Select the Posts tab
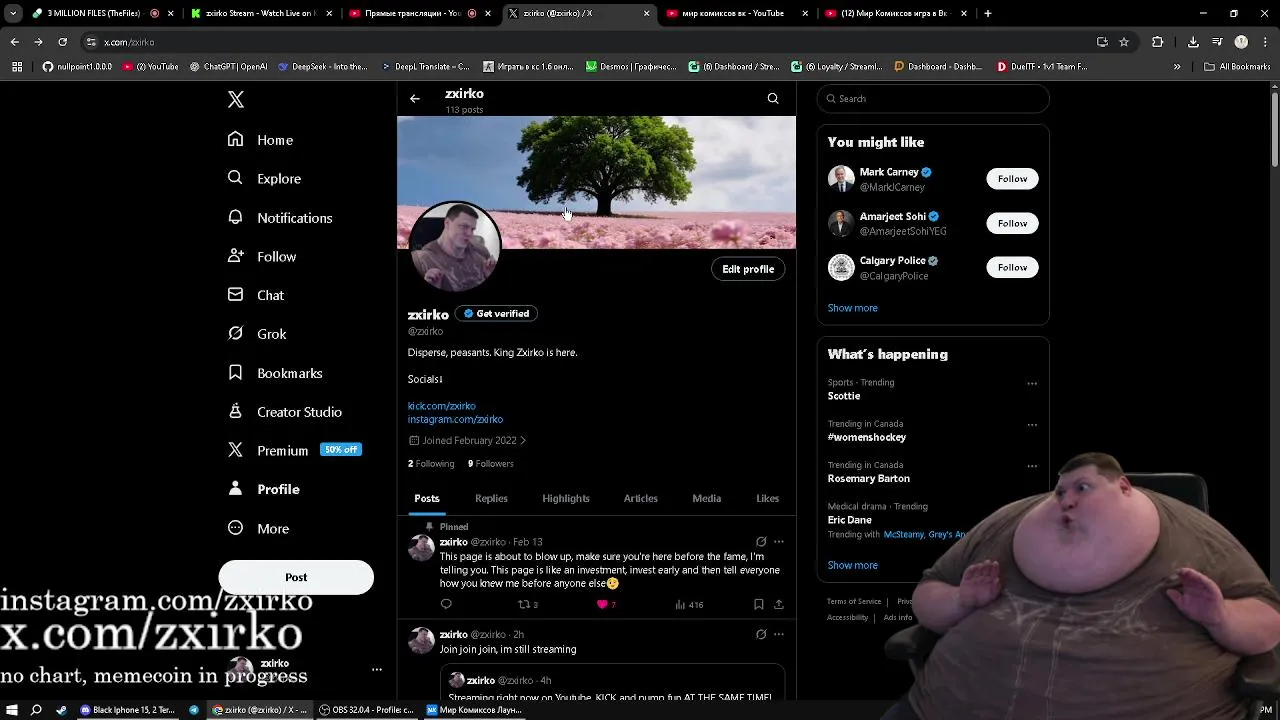This screenshot has height=720, width=1280. pyautogui.click(x=427, y=498)
